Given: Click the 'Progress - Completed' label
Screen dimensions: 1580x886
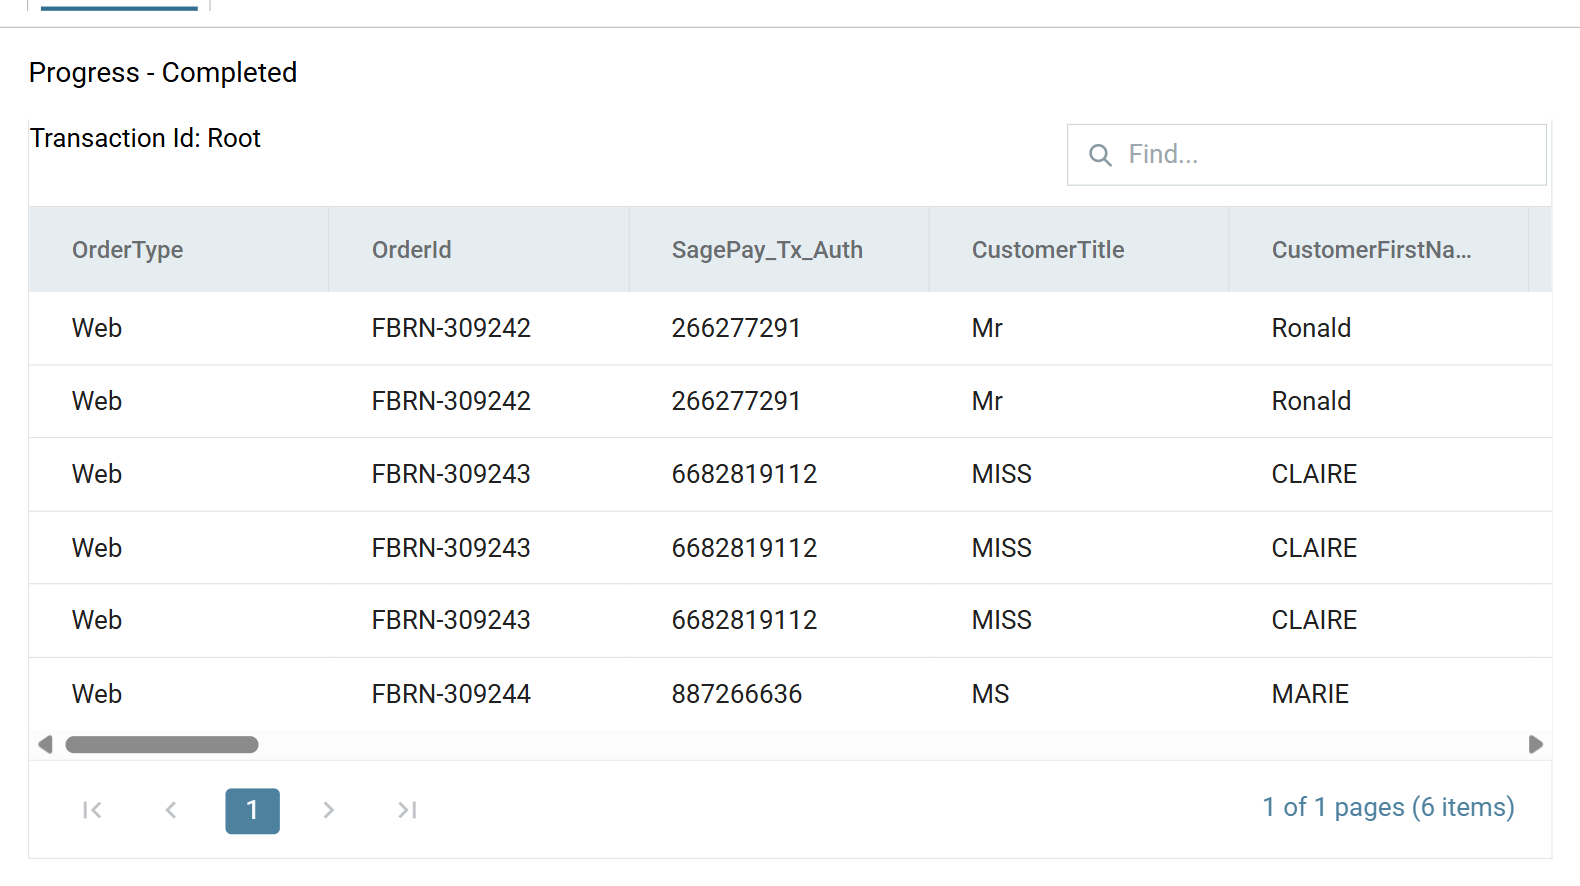Looking at the screenshot, I should 163,73.
